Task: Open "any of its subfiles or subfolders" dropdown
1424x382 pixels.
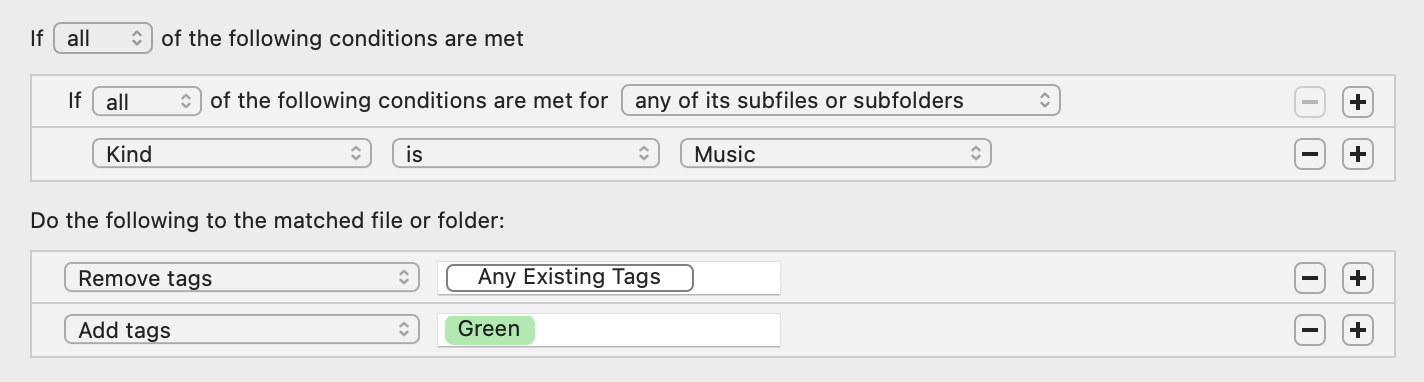Action: 840,101
